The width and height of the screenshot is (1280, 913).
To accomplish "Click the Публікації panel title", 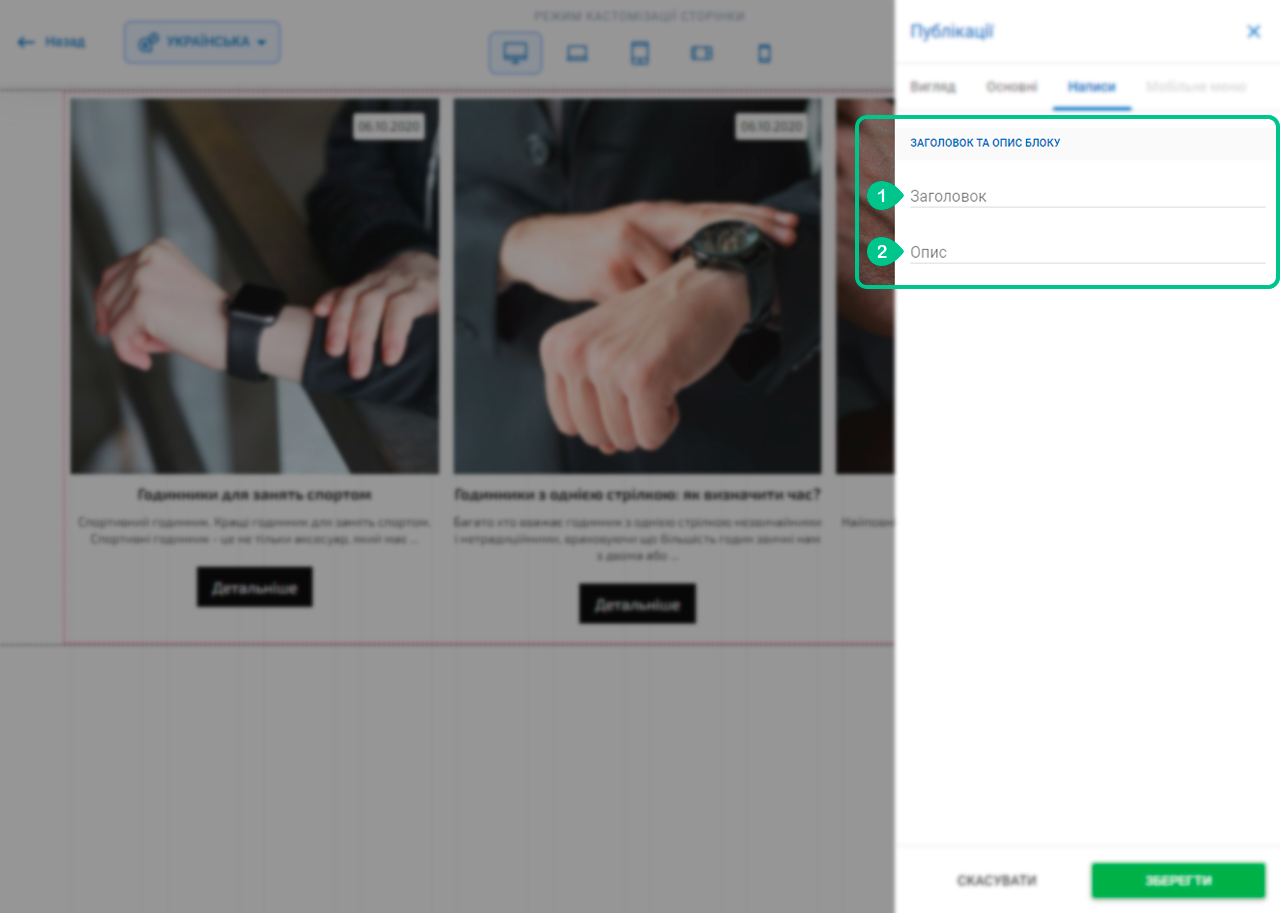I will point(951,32).
